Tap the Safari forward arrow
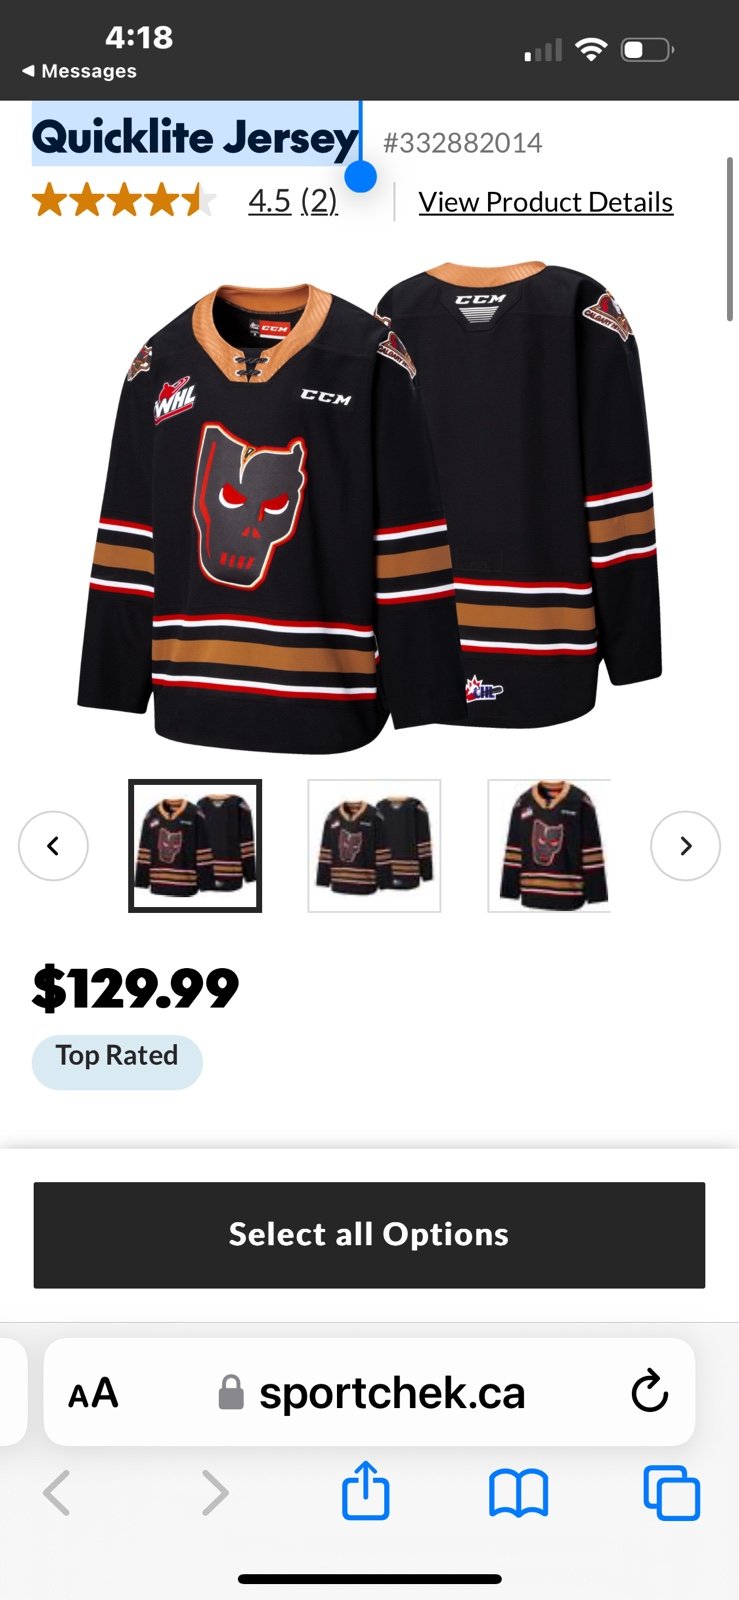Screen dimensions: 739x1600 click(214, 1494)
